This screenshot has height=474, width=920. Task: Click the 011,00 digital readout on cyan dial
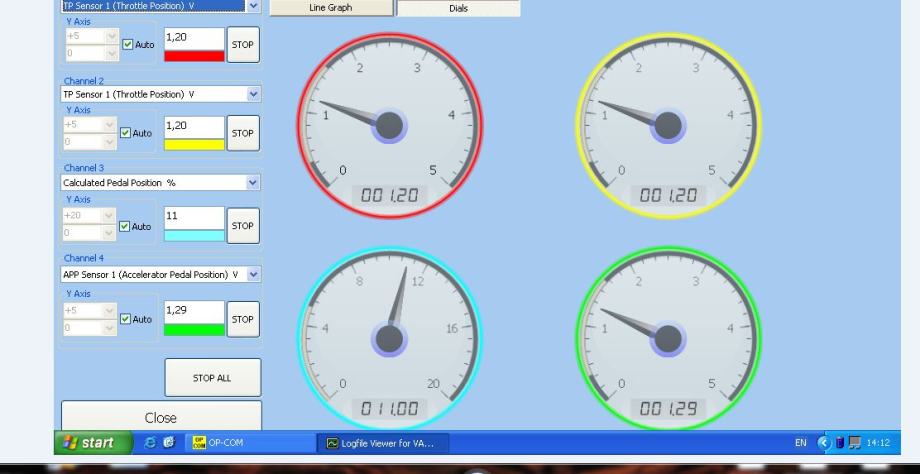pyautogui.click(x=390, y=408)
